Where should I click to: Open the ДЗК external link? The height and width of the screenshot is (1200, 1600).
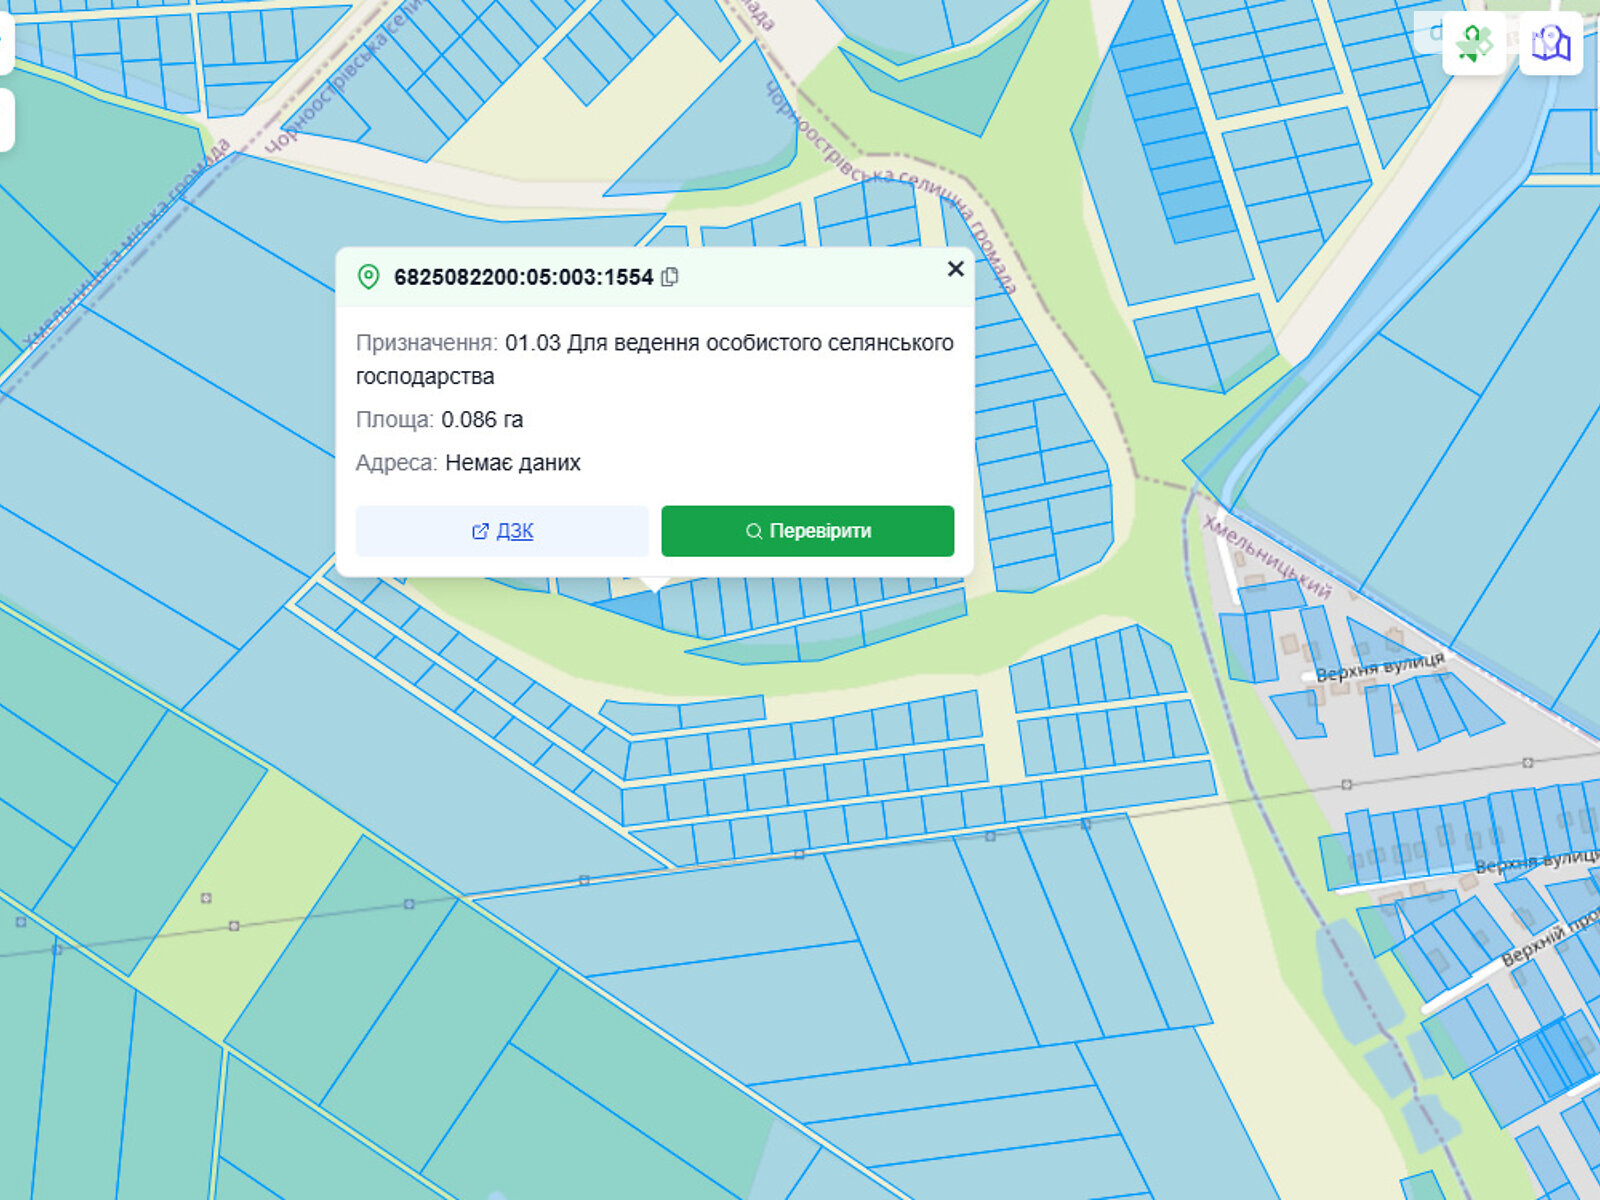pos(514,531)
